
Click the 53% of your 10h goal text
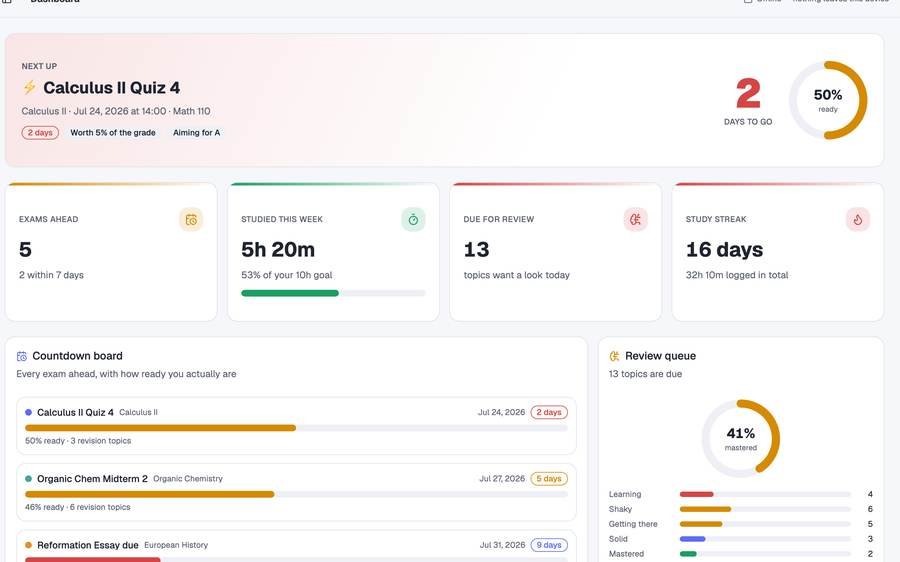pyautogui.click(x=286, y=275)
